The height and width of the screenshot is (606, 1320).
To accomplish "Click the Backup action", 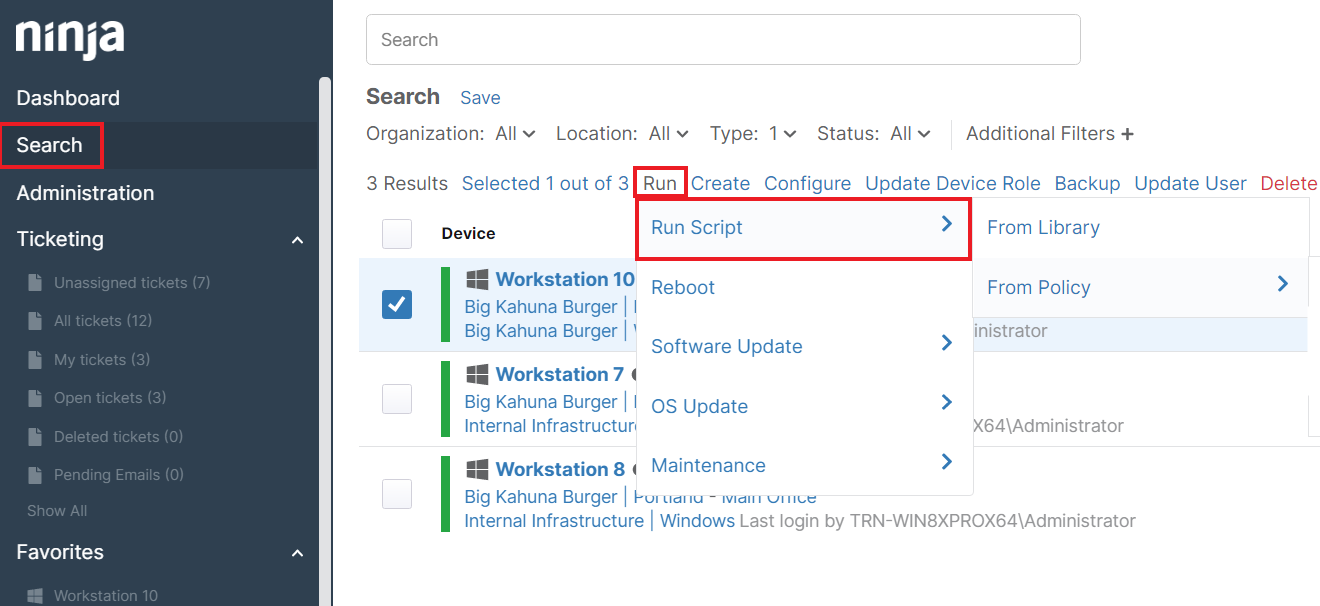I will (1087, 183).
